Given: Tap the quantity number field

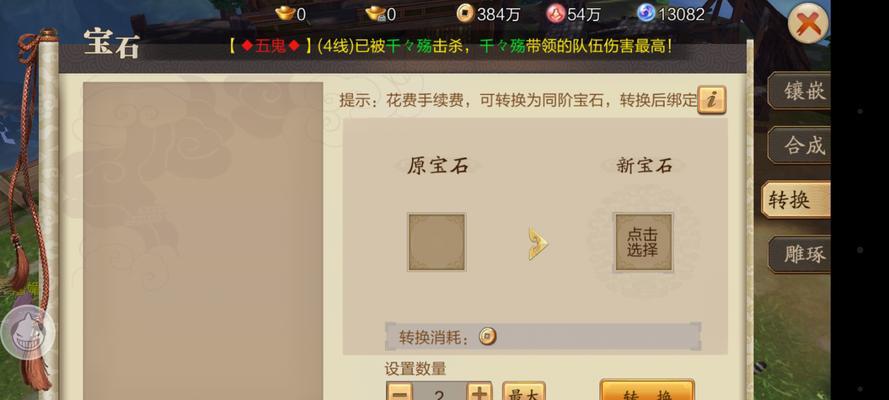Looking at the screenshot, I should [x=439, y=392].
